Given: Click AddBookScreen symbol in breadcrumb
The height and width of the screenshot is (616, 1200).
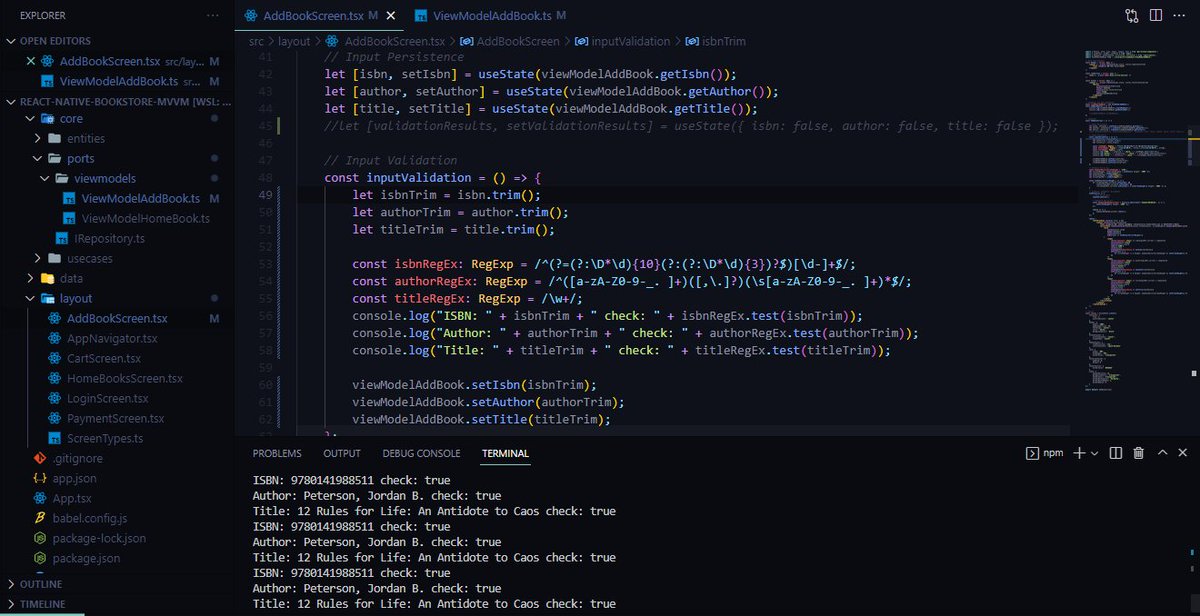Looking at the screenshot, I should pos(516,41).
